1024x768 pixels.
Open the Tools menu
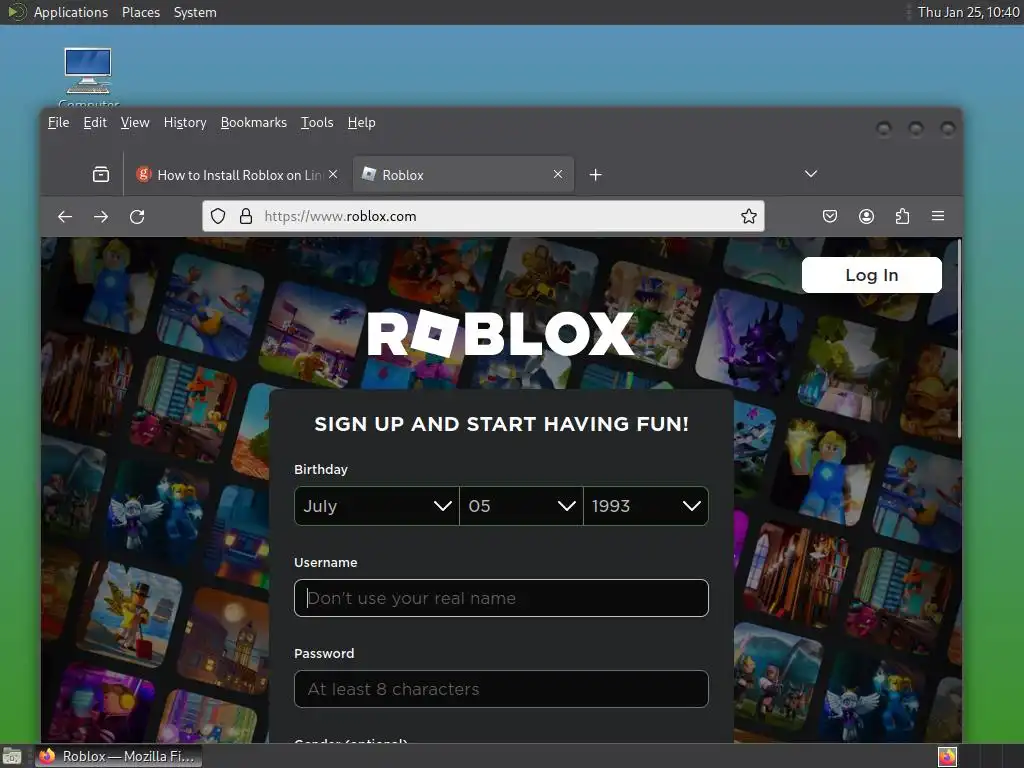tap(317, 123)
